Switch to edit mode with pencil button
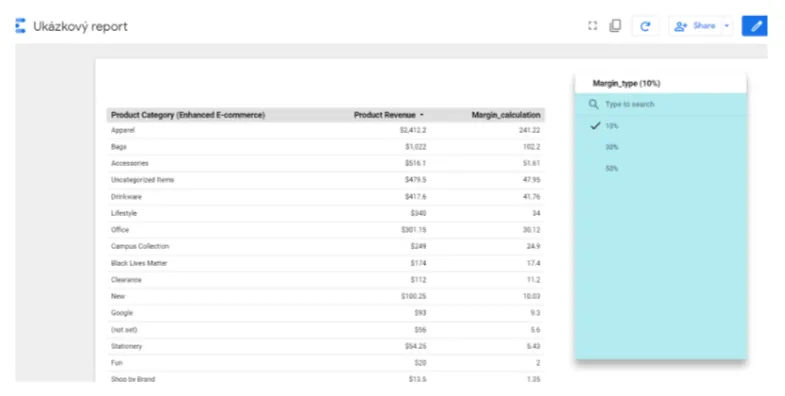Image resolution: width=785 pixels, height=396 pixels. pyautogui.click(x=755, y=26)
